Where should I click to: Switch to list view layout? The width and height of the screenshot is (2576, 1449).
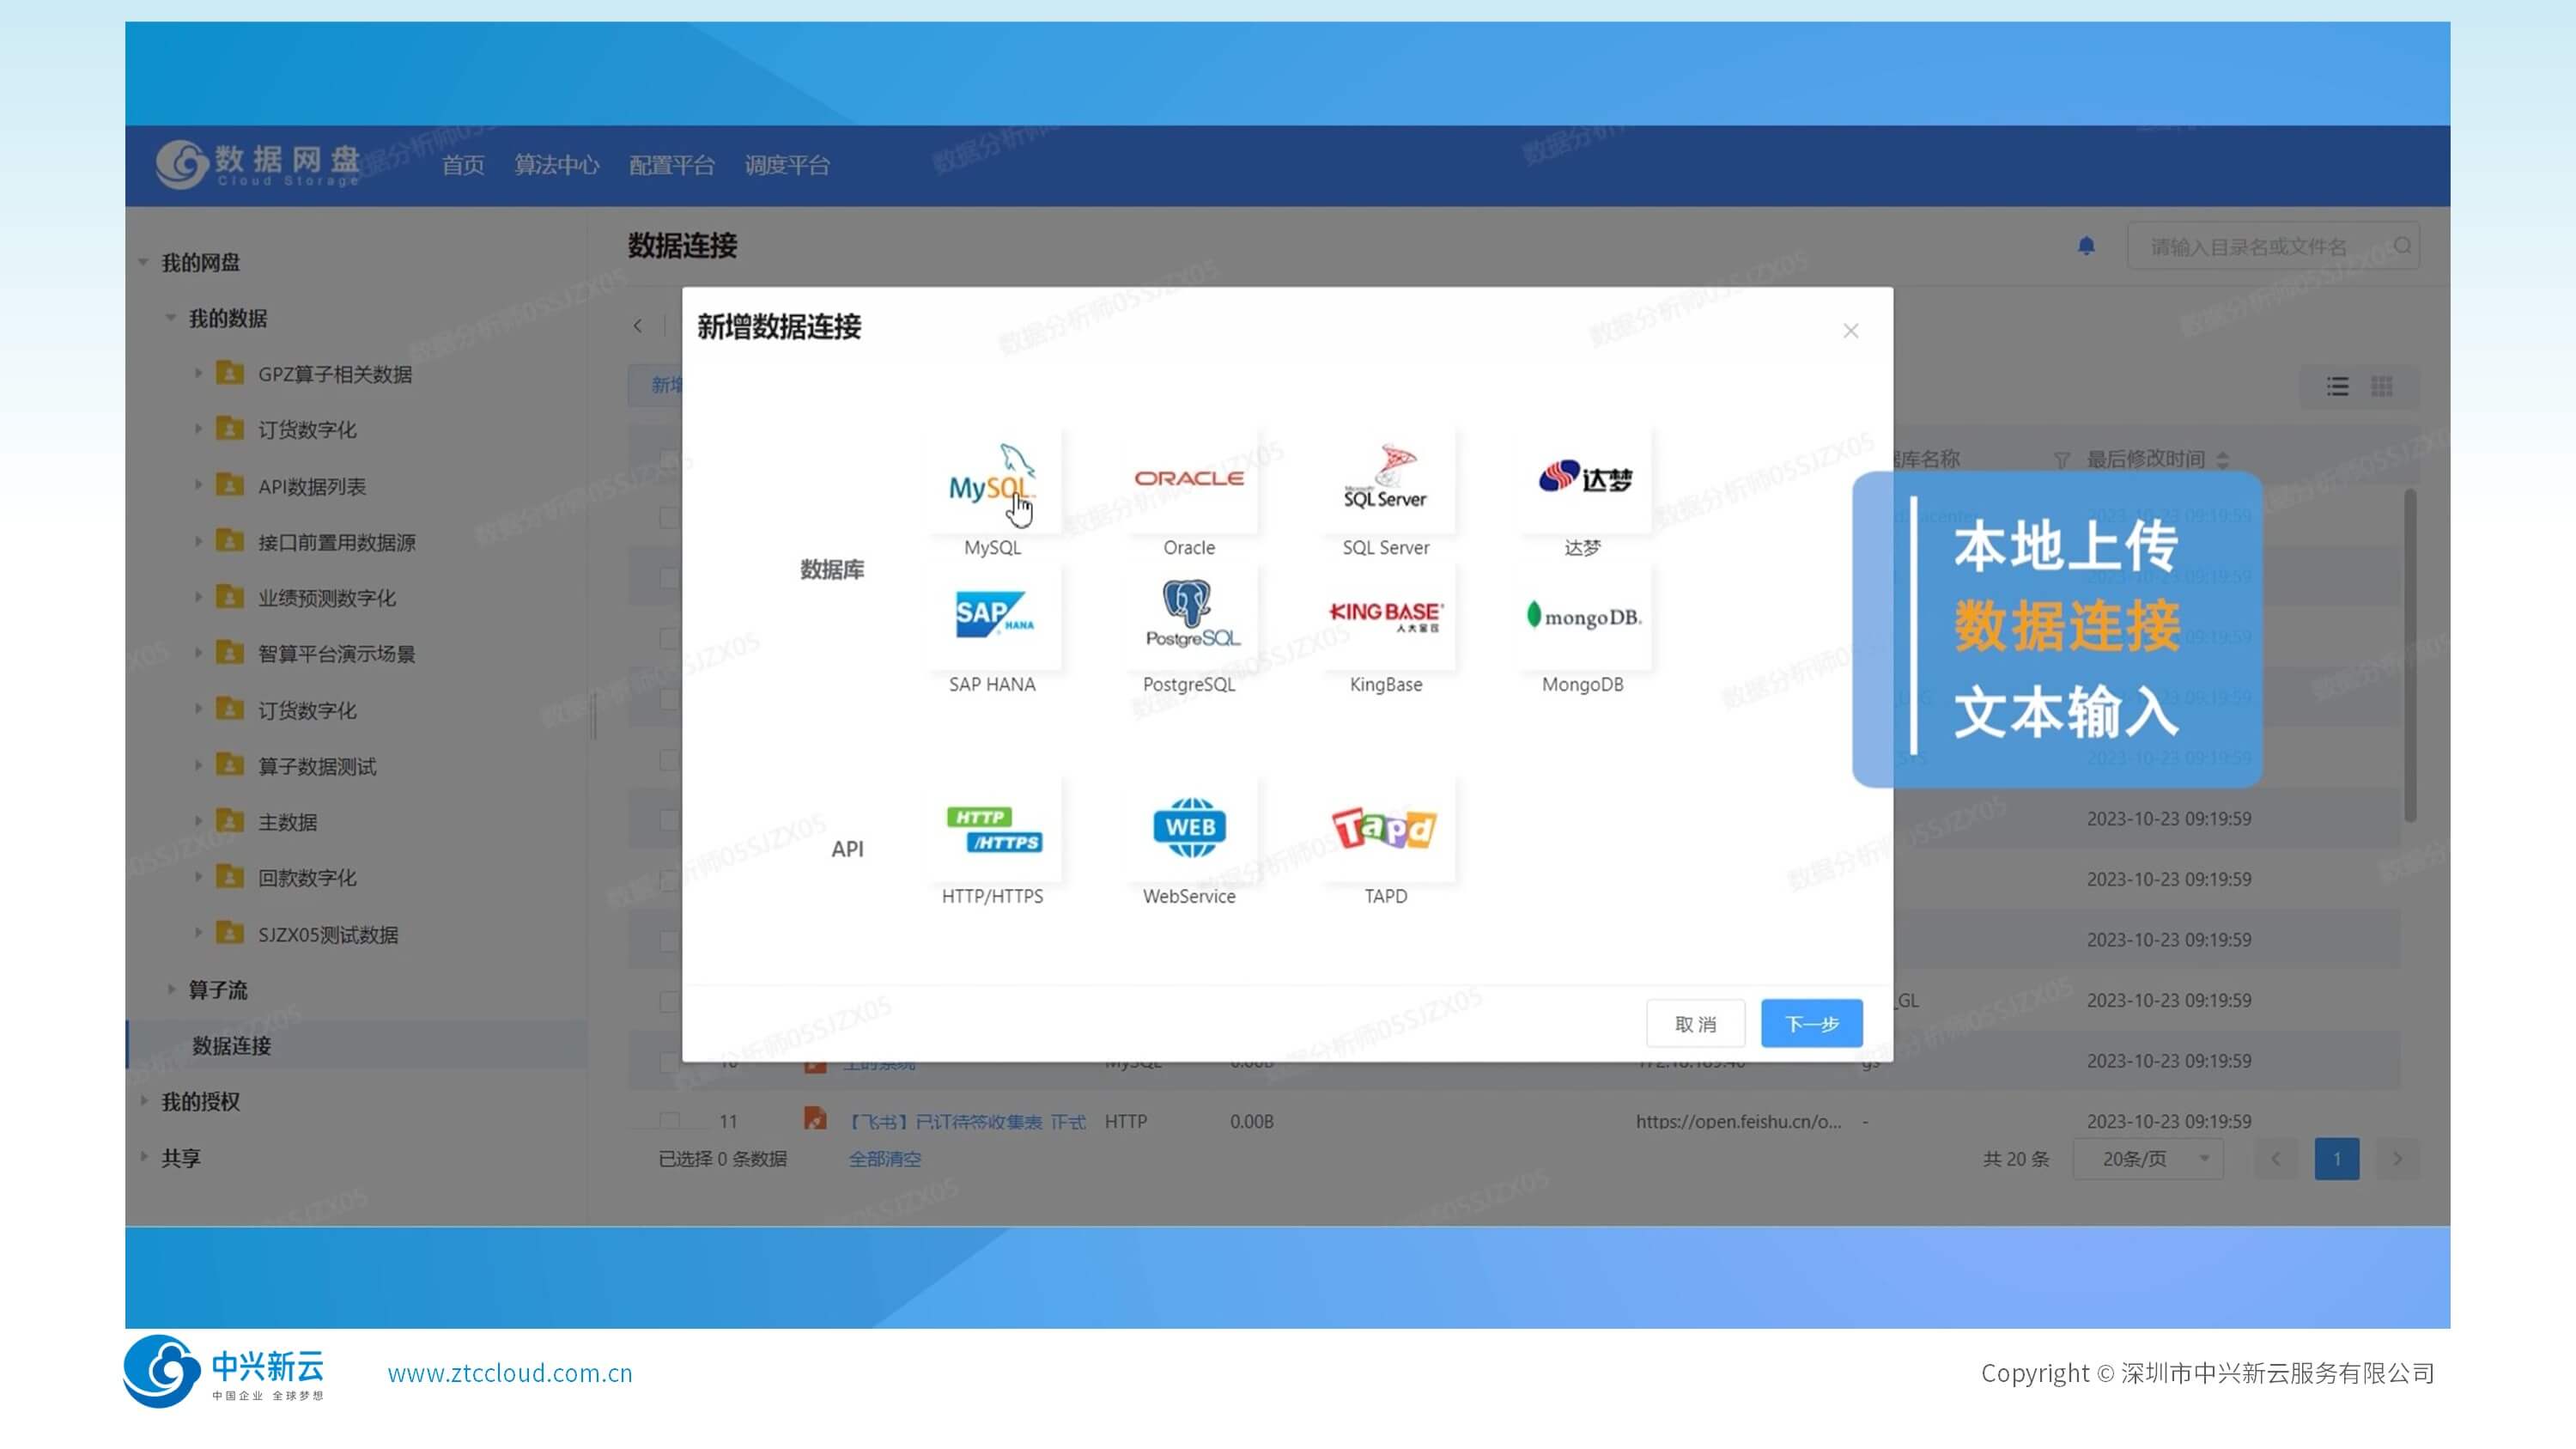click(x=2337, y=386)
